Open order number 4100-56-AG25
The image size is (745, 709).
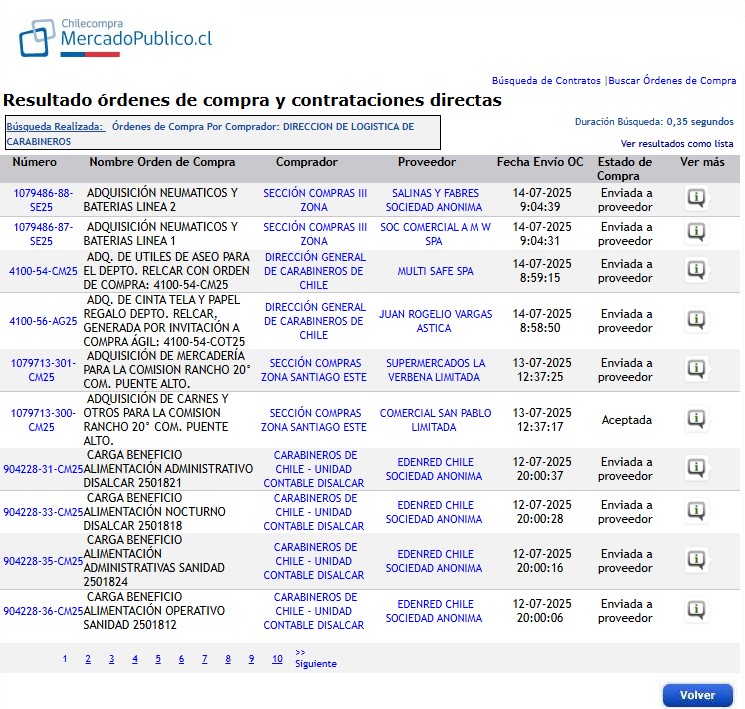click(43, 321)
